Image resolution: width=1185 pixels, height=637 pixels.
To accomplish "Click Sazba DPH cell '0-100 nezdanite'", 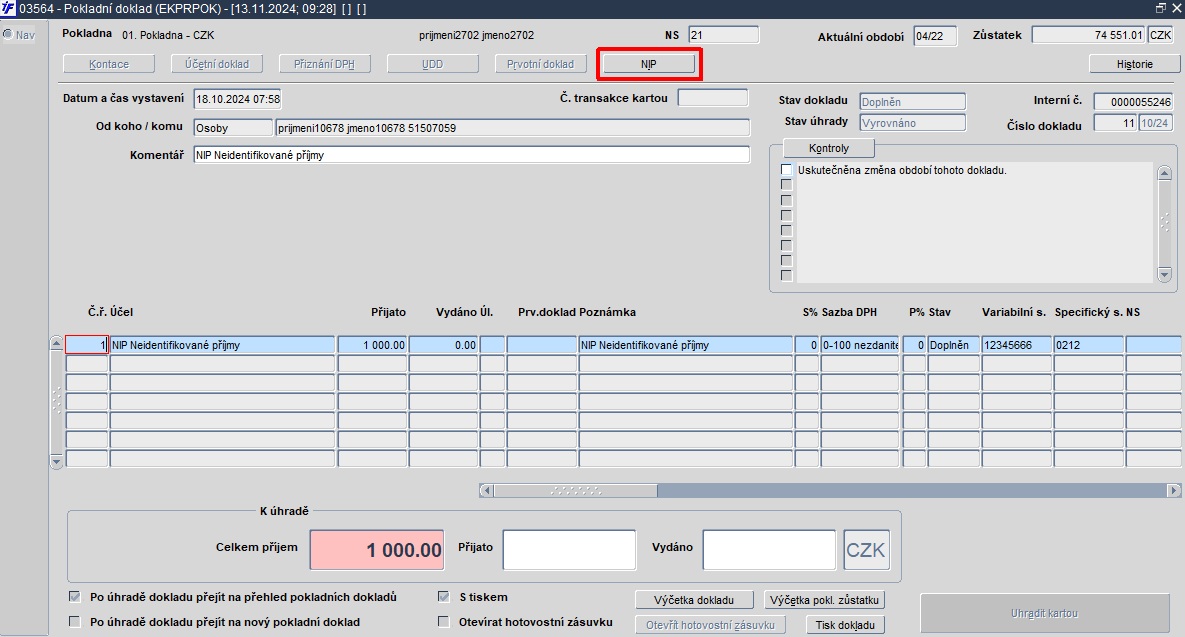I will [860, 345].
